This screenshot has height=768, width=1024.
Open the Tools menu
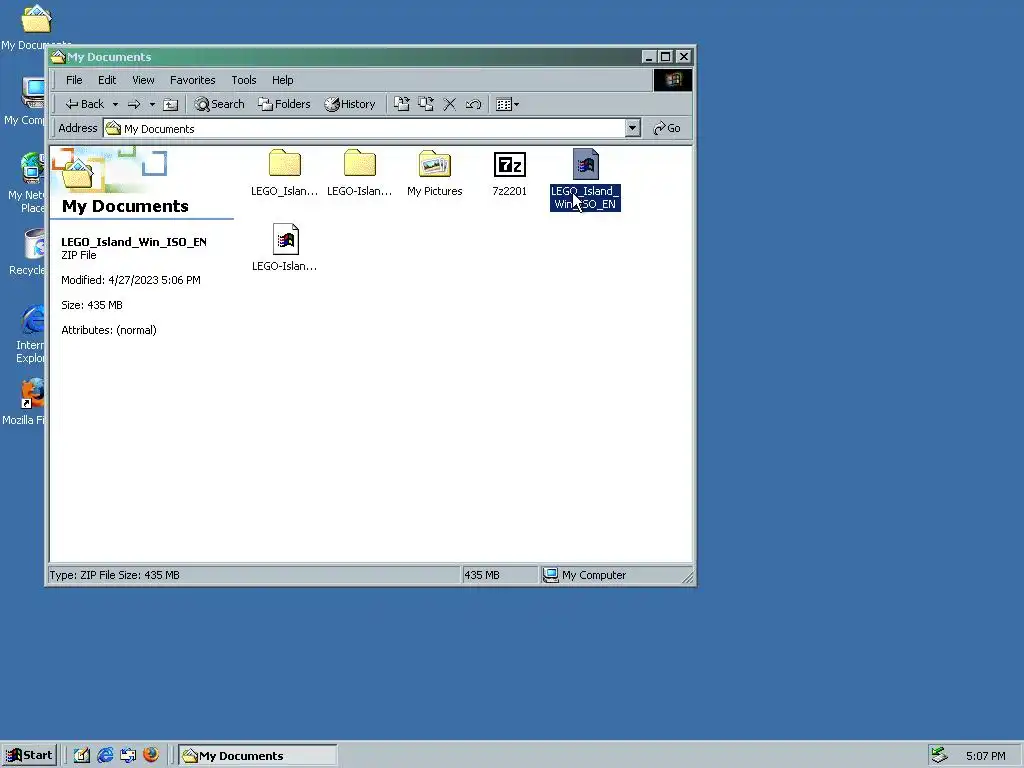click(243, 80)
